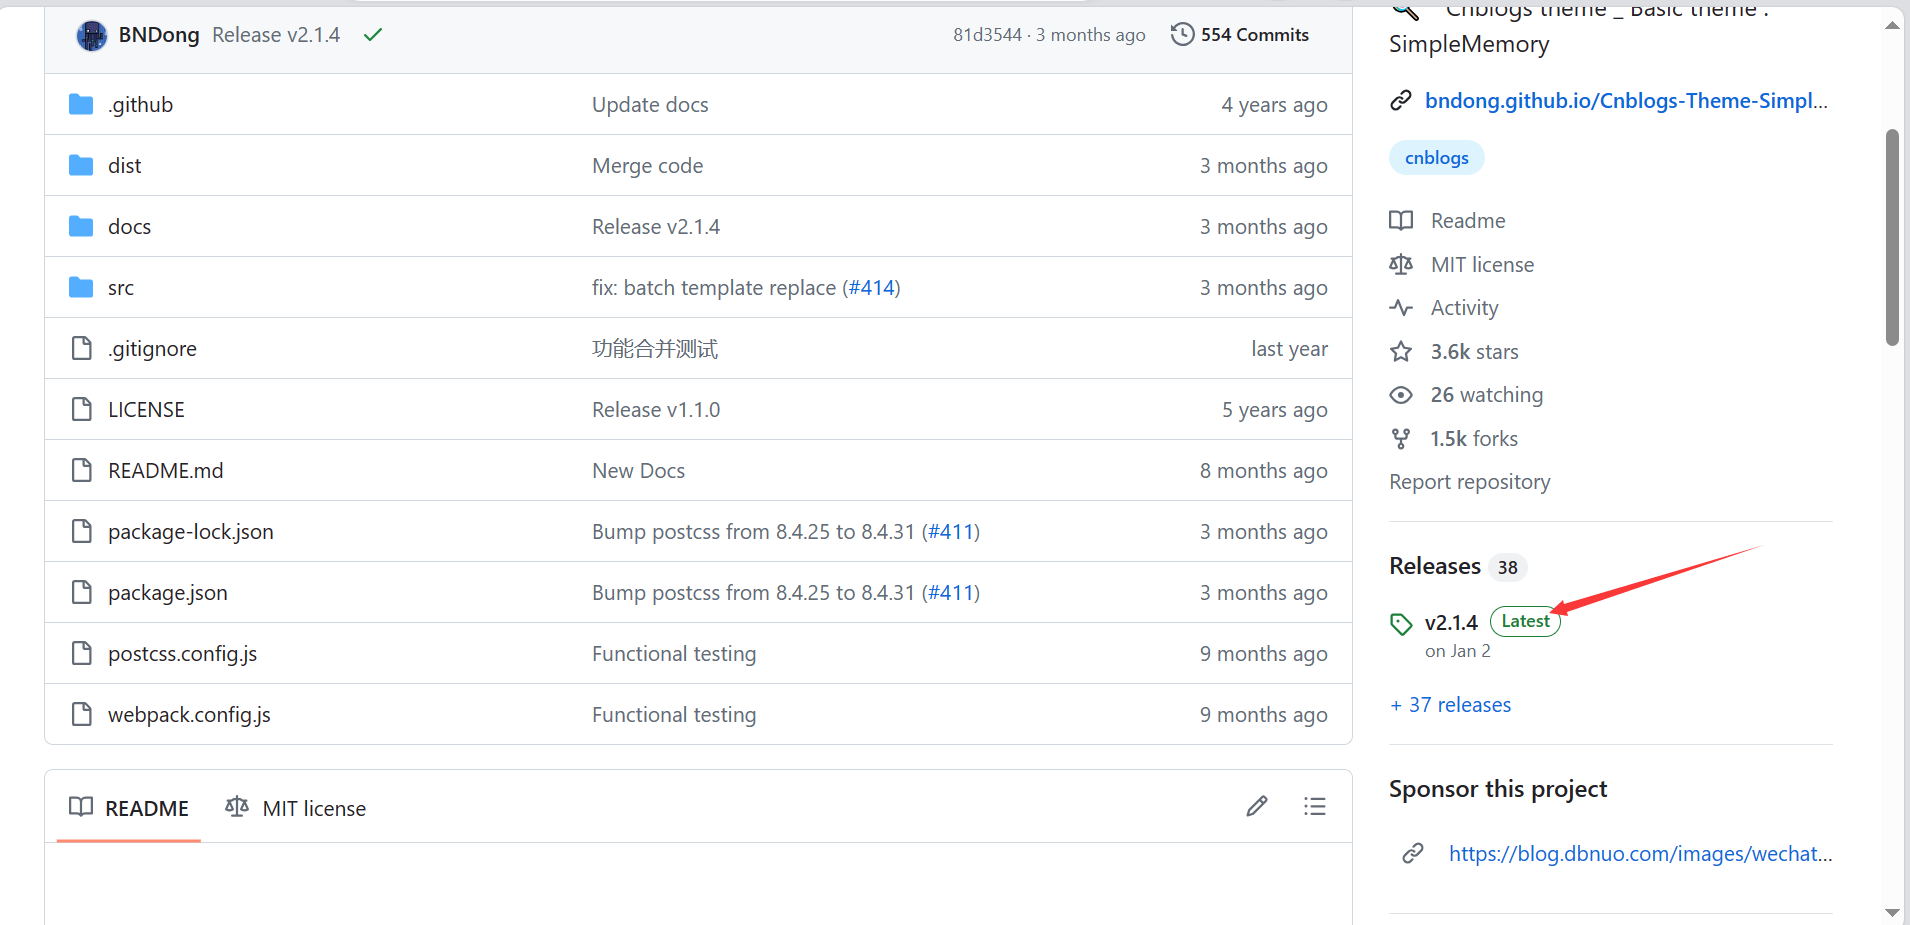Click the v2.1.4 release tag icon
This screenshot has width=1910, height=925.
click(1401, 624)
